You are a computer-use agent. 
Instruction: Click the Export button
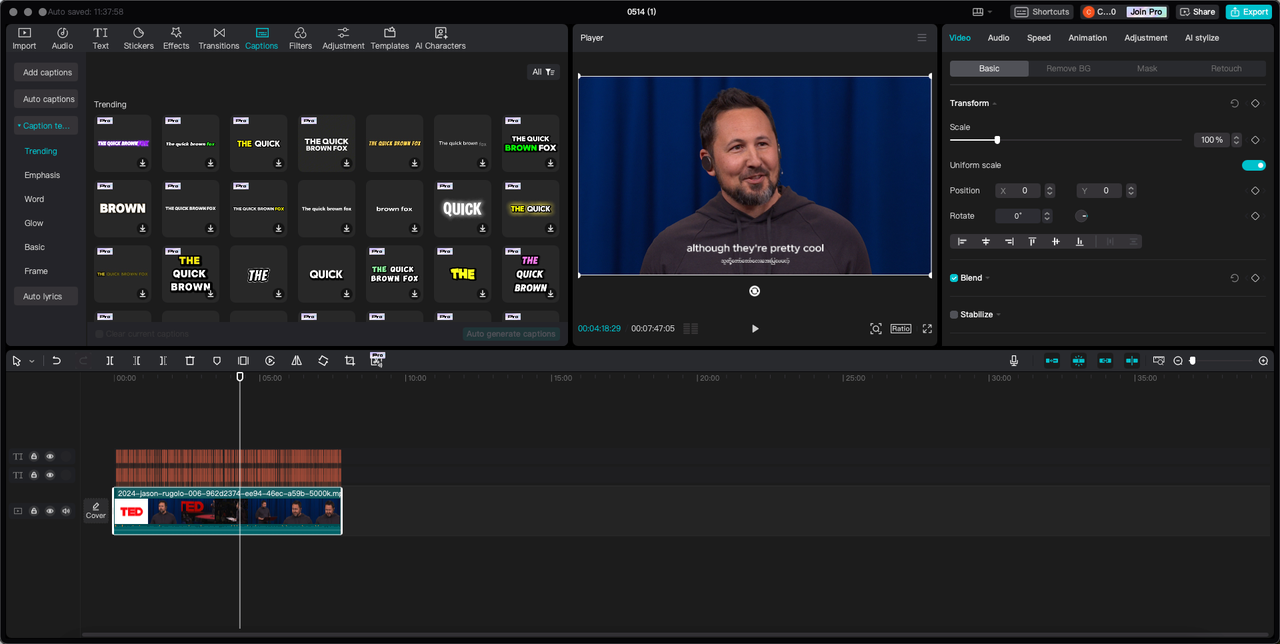tap(1248, 12)
